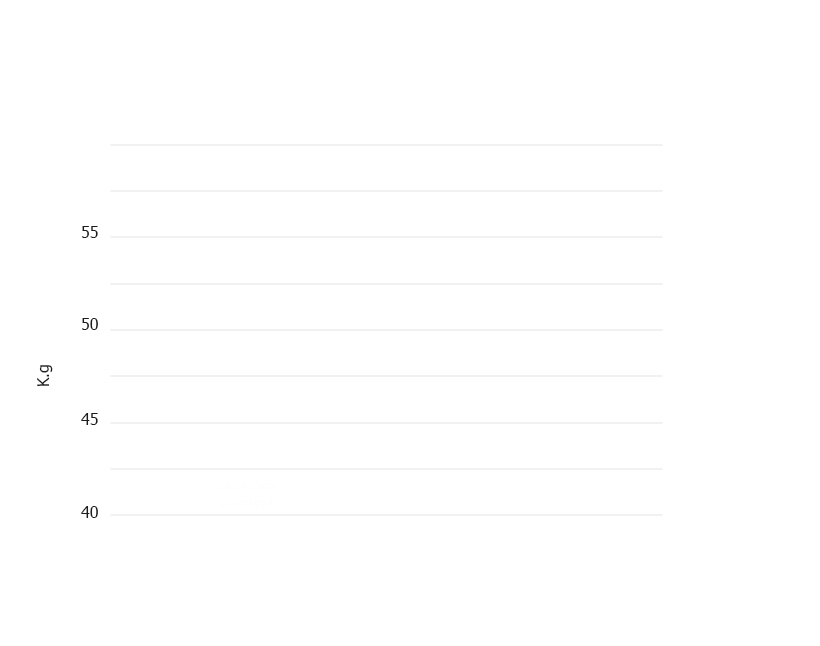Select the topmost unlabeled gridline

[386, 144]
